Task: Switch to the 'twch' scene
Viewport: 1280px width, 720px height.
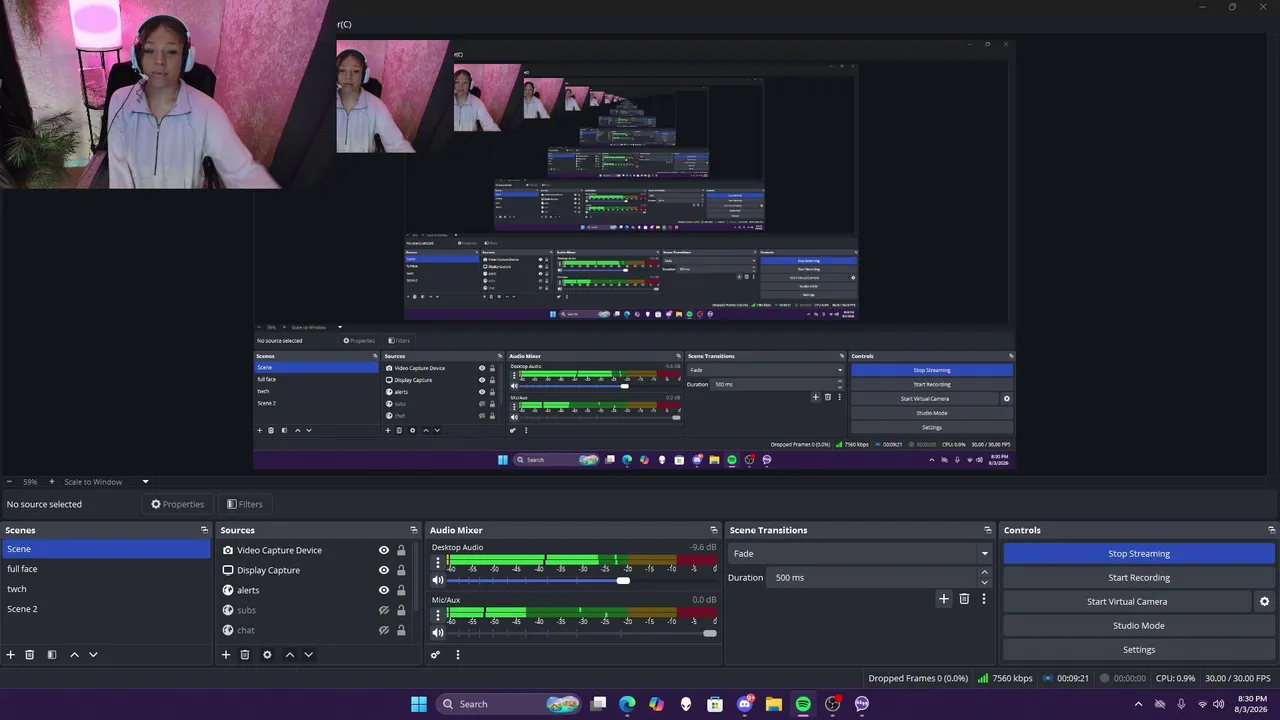Action: (x=106, y=589)
